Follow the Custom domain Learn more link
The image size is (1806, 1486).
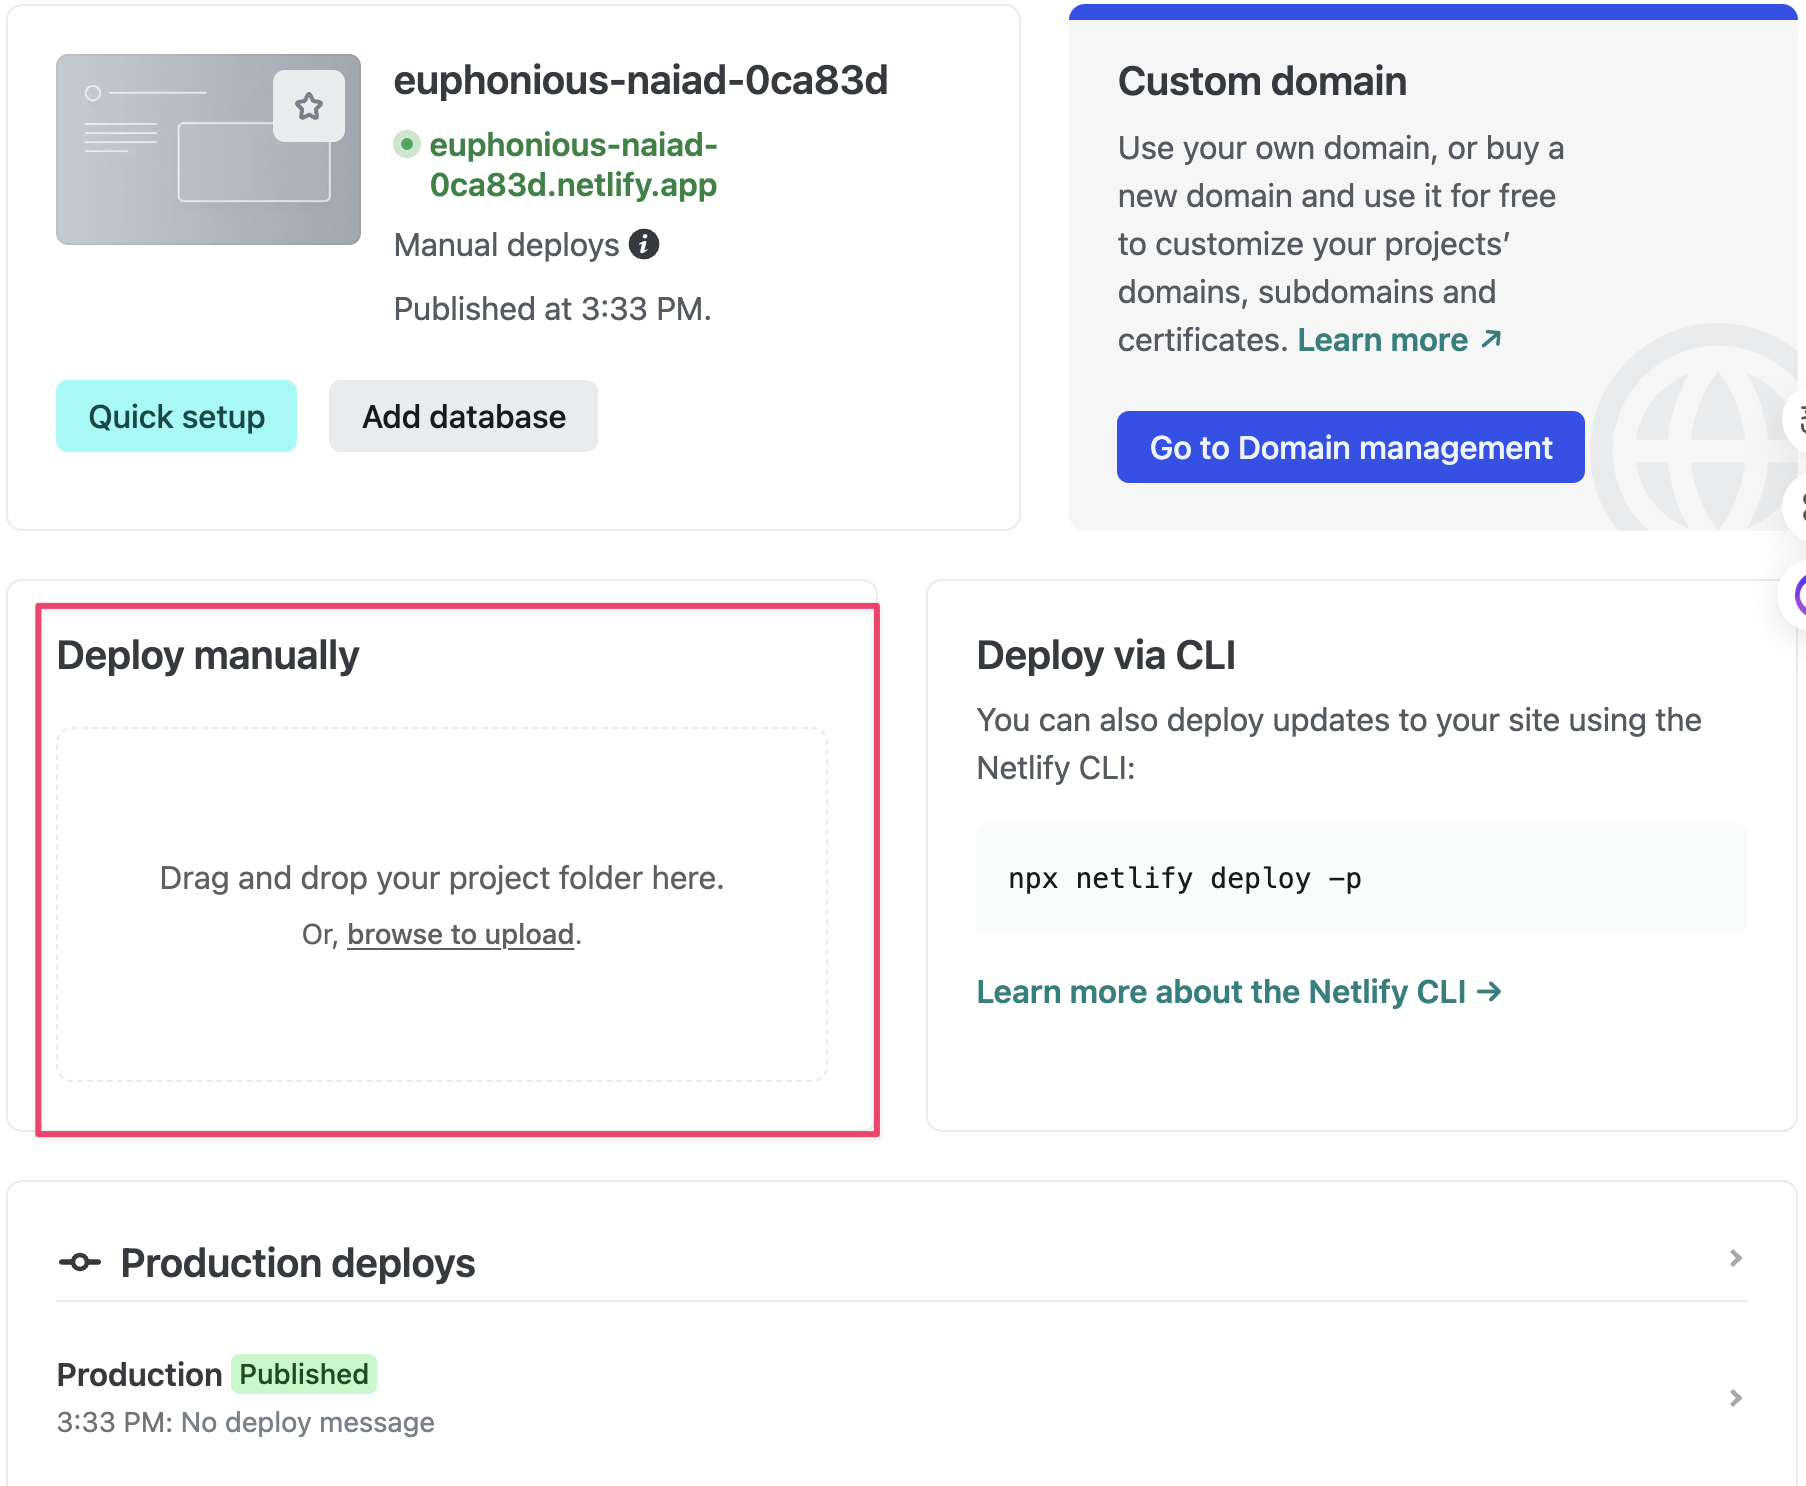pyautogui.click(x=1382, y=340)
